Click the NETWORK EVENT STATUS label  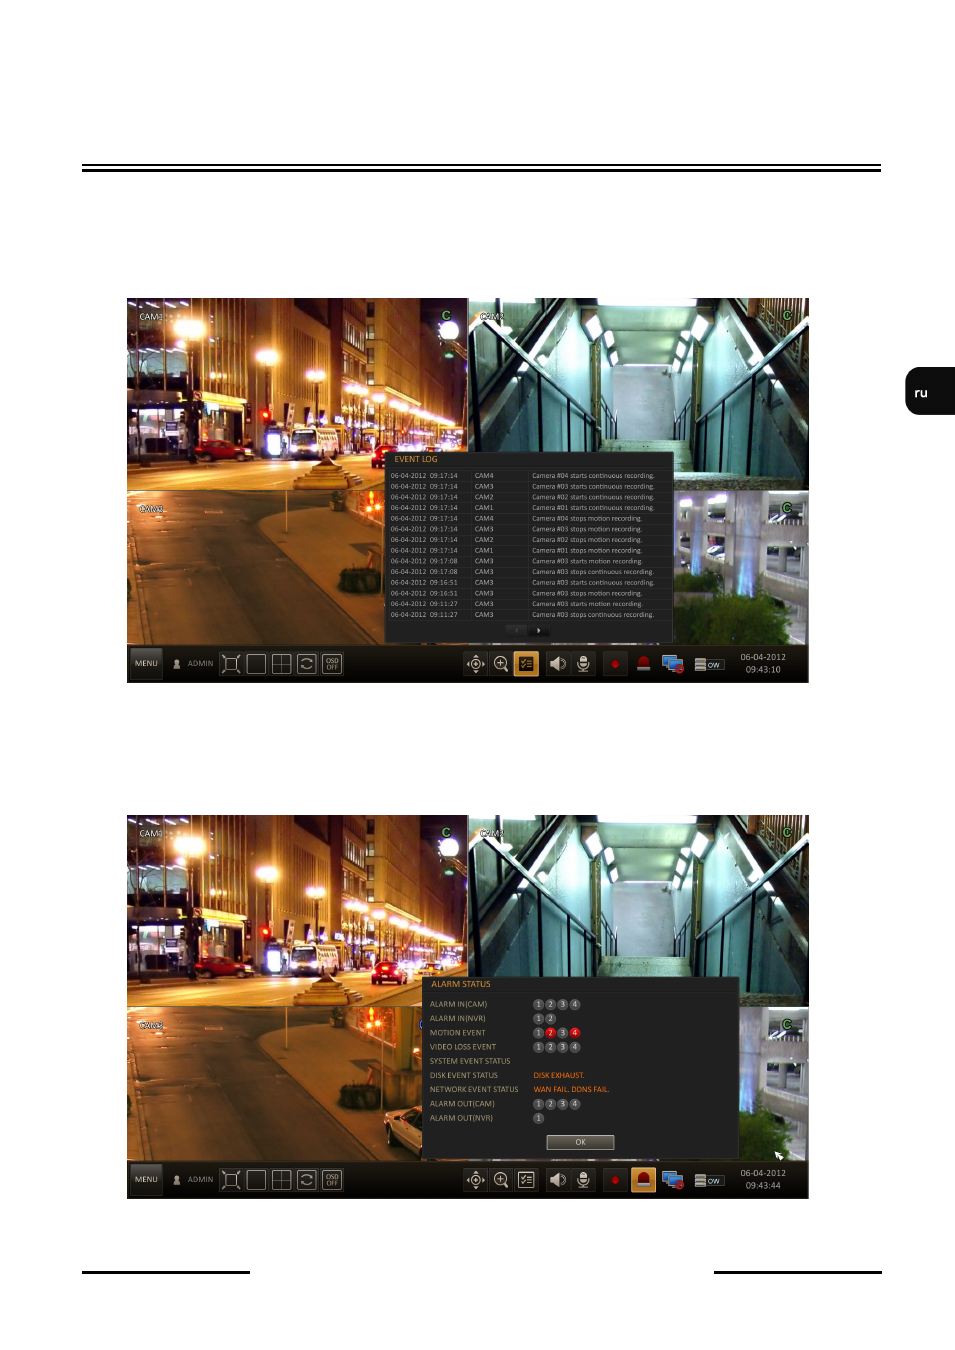coord(474,1090)
